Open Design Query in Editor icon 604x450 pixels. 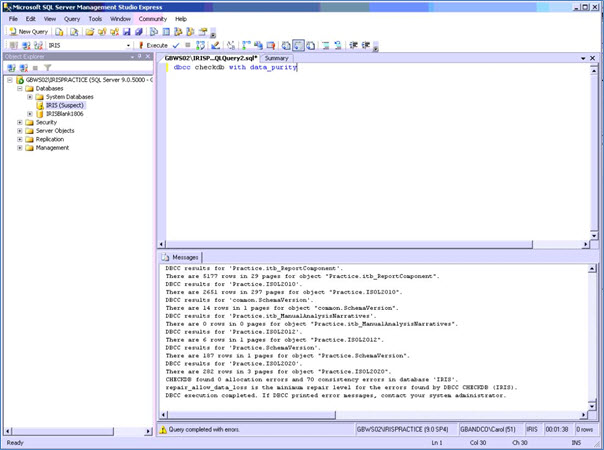pyautogui.click(x=215, y=45)
